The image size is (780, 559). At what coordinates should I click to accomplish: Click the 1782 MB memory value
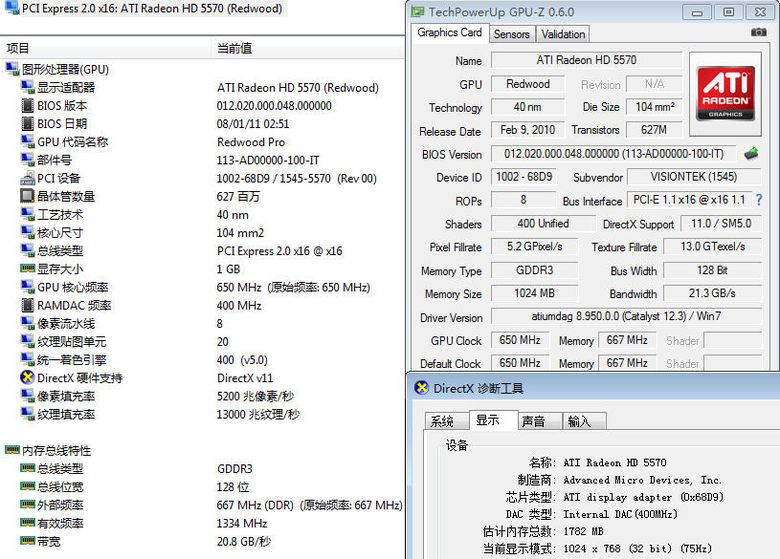click(583, 531)
